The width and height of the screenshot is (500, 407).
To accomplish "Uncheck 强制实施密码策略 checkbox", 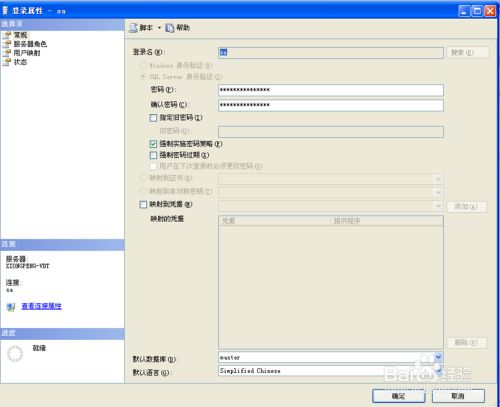I will (153, 144).
